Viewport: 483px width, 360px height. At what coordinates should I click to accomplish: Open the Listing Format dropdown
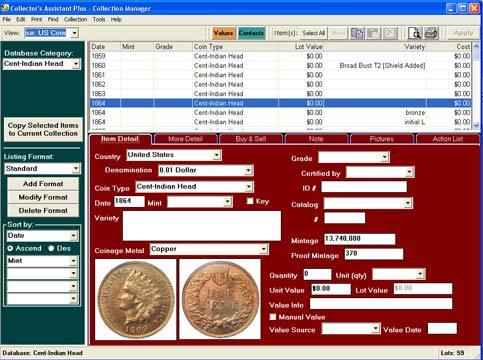[x=76, y=168]
